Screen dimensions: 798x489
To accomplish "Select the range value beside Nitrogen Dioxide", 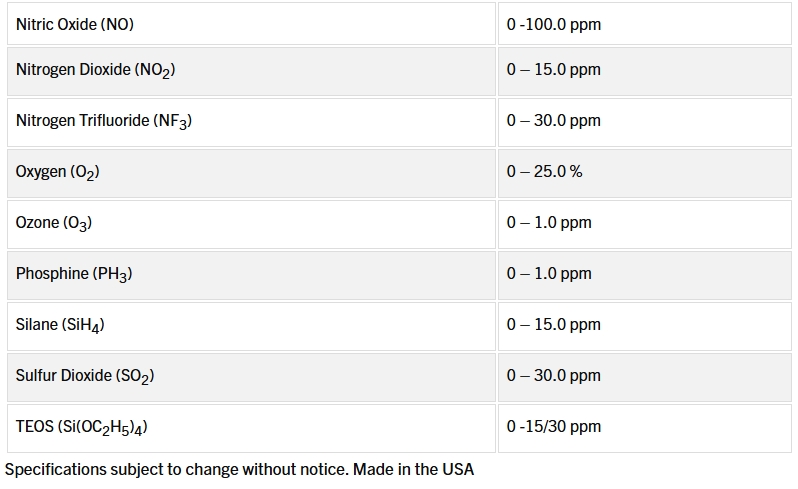I will coord(553,70).
